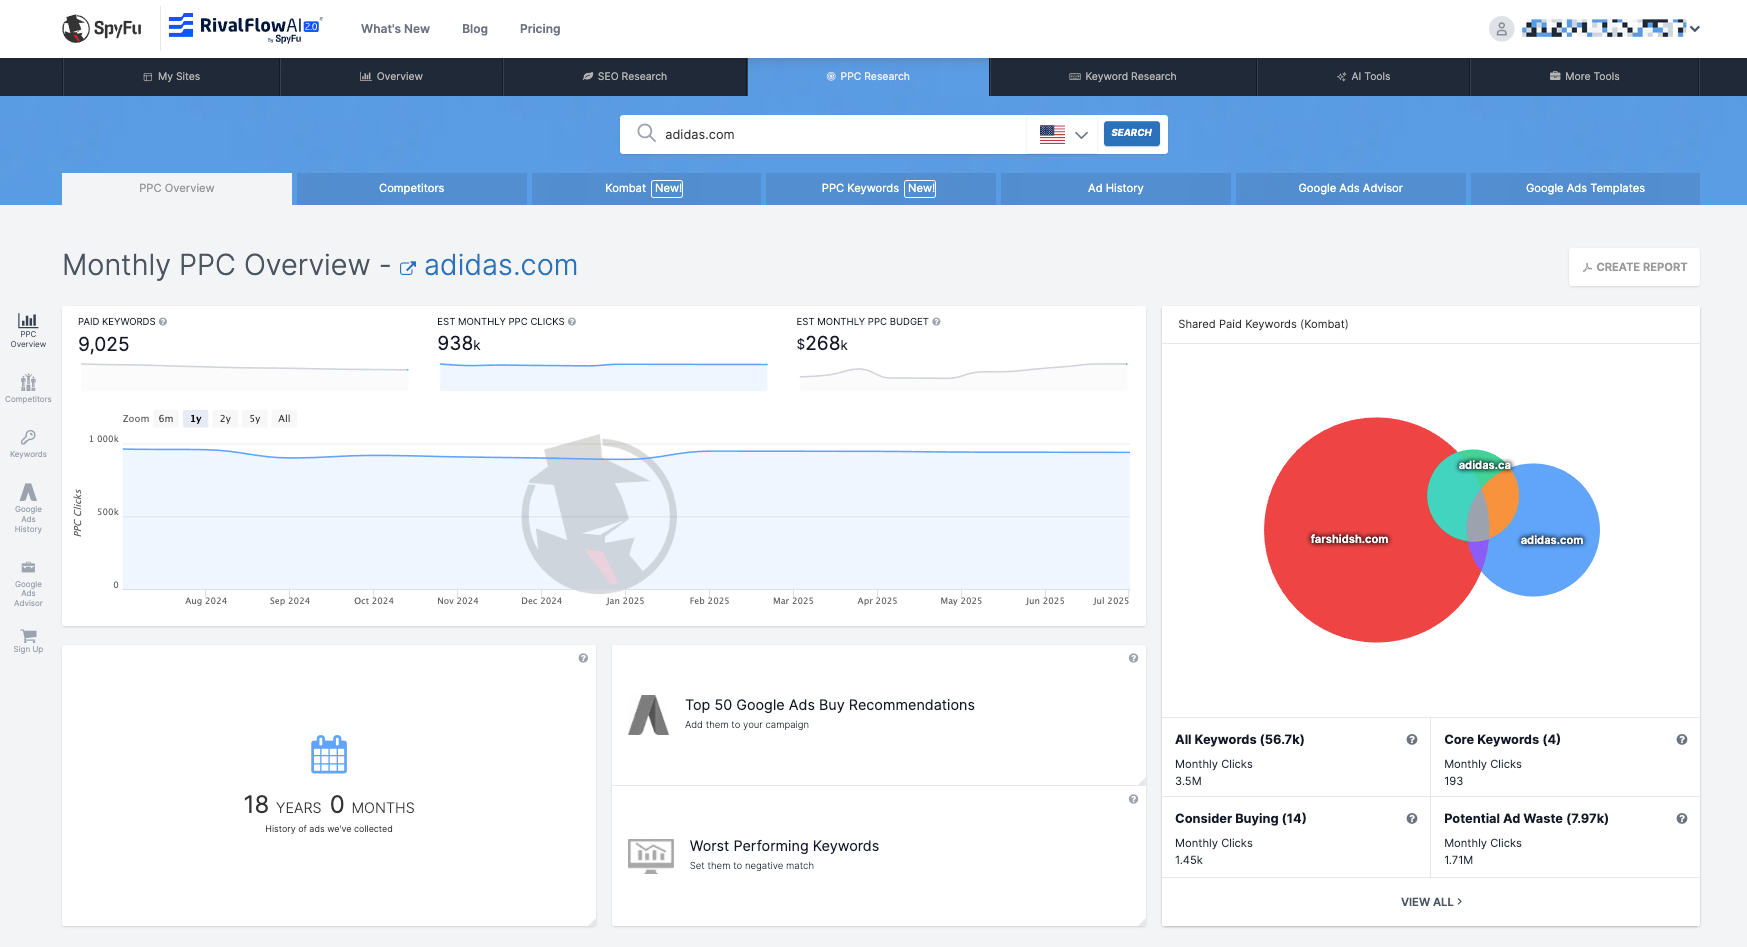The width and height of the screenshot is (1747, 947).
Task: Select the Est Monthly PPC Clicks sparkline
Action: point(603,376)
